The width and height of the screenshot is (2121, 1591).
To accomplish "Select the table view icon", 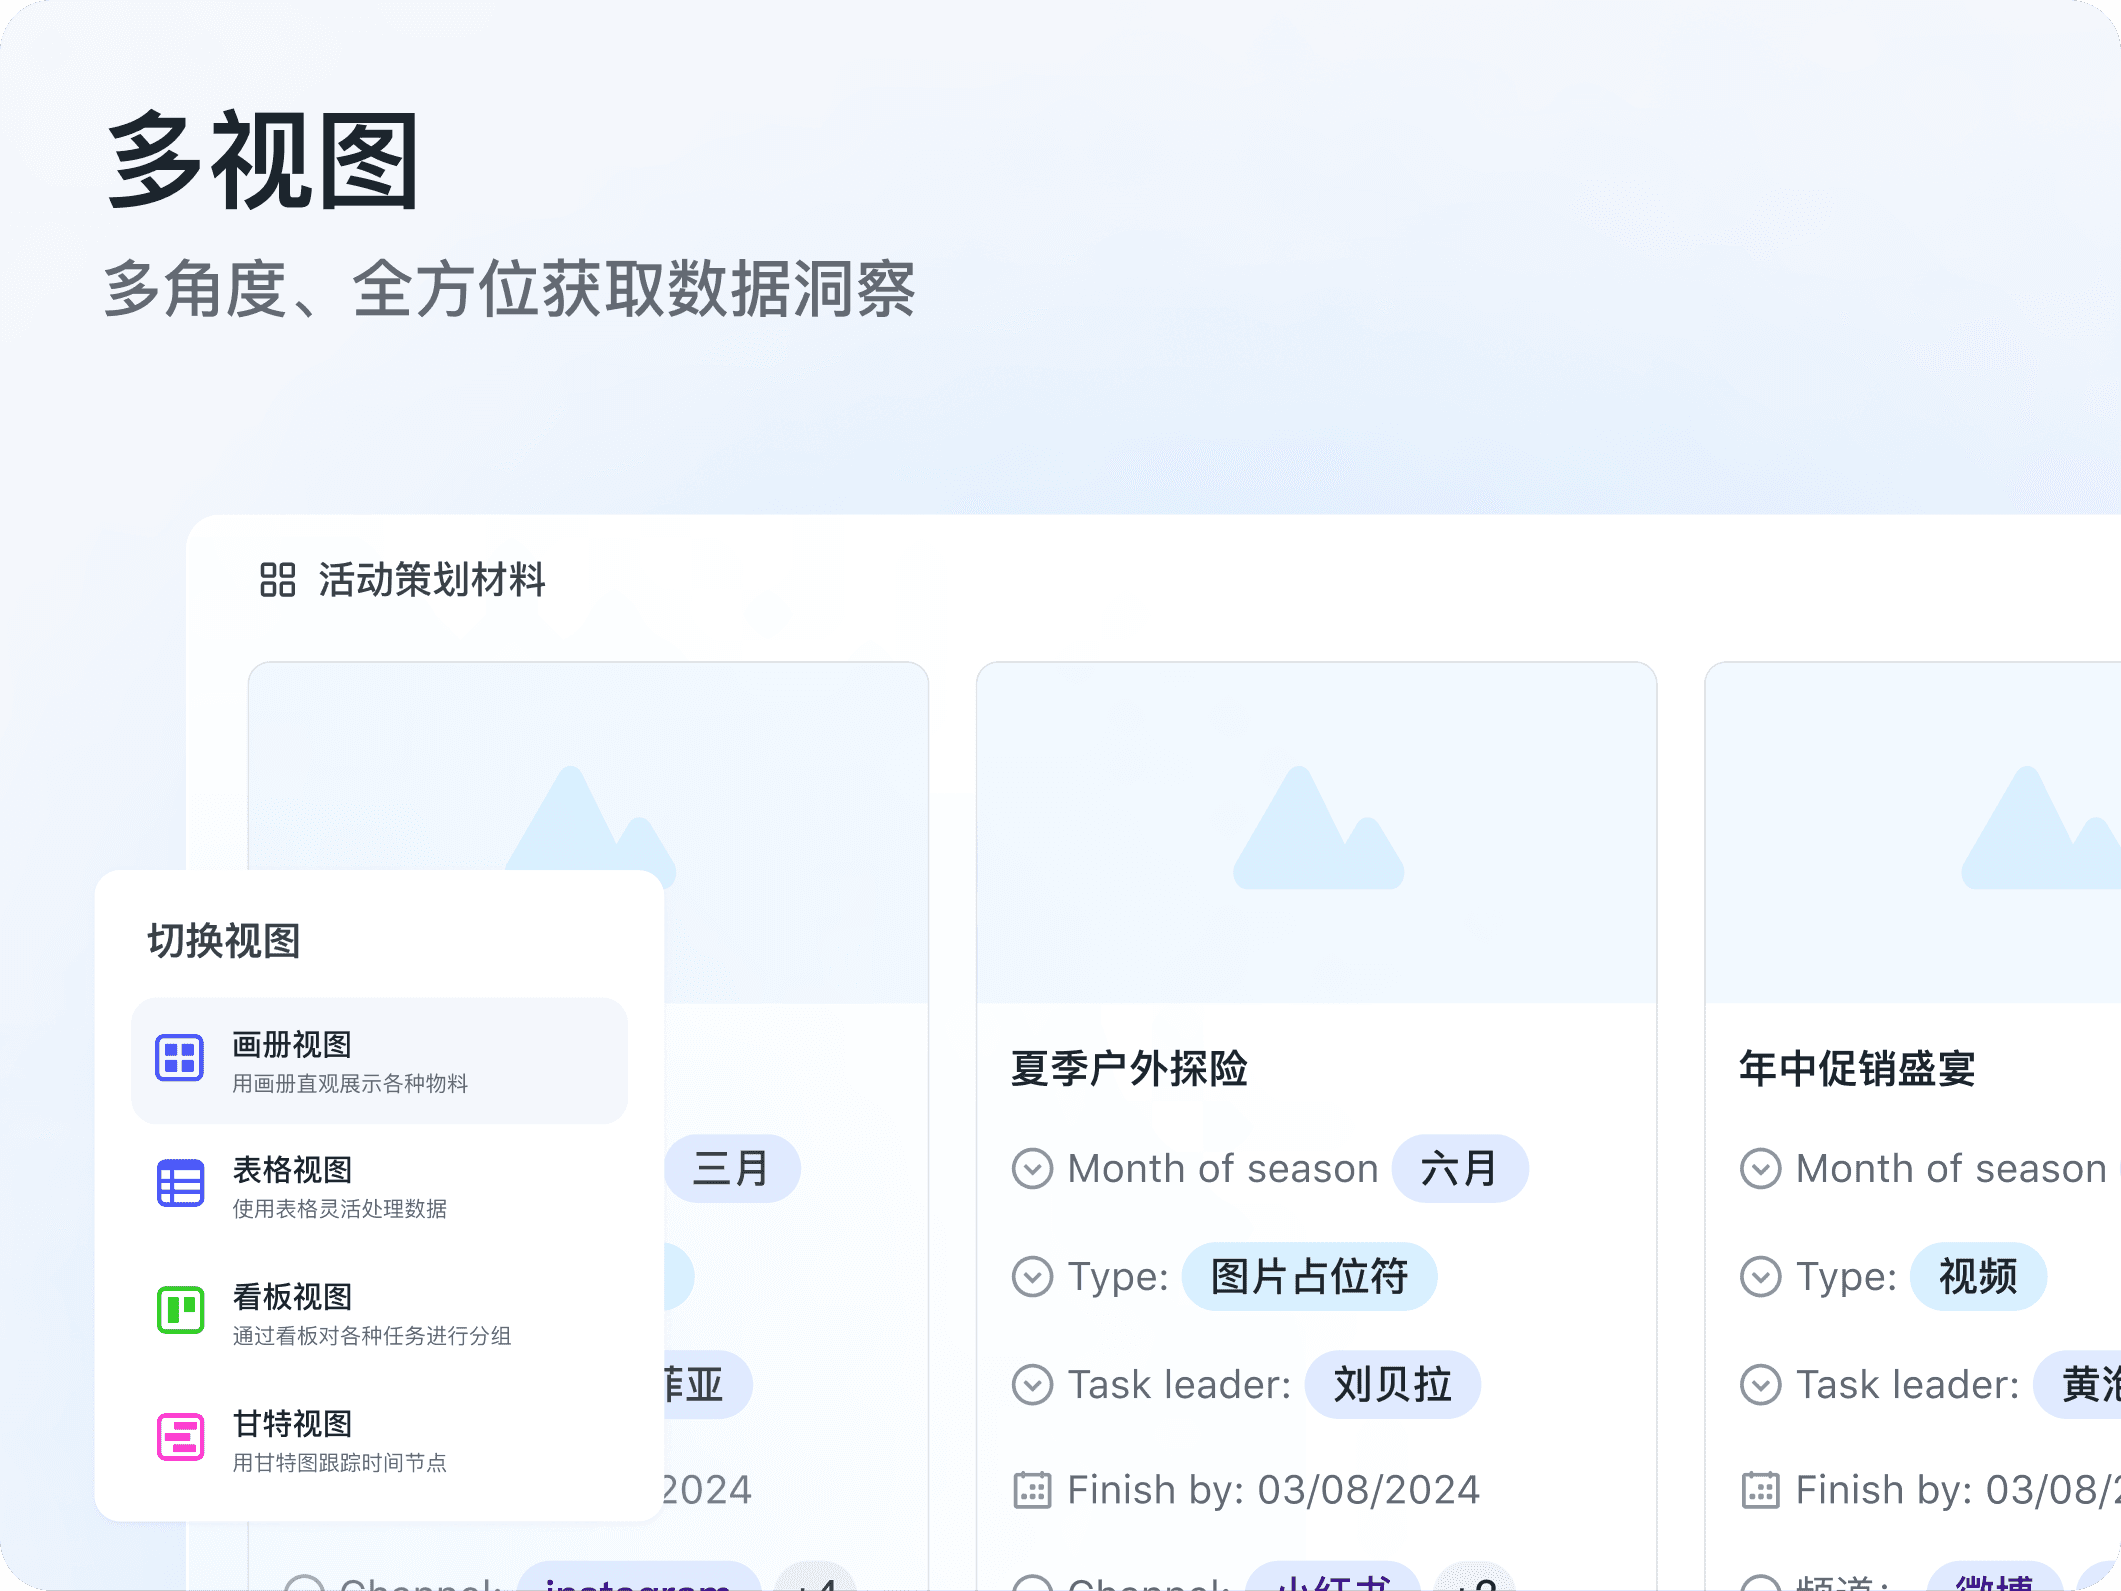I will pos(180,1184).
